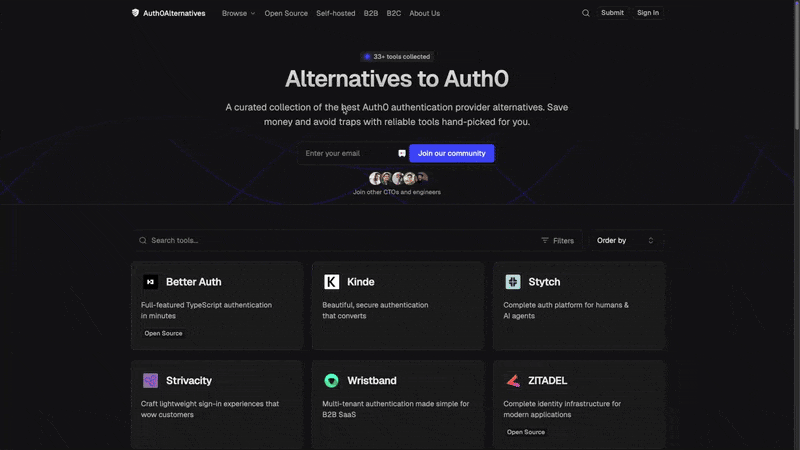Click Beautiful, secure authentication description
800x450 pixels.
375,310
